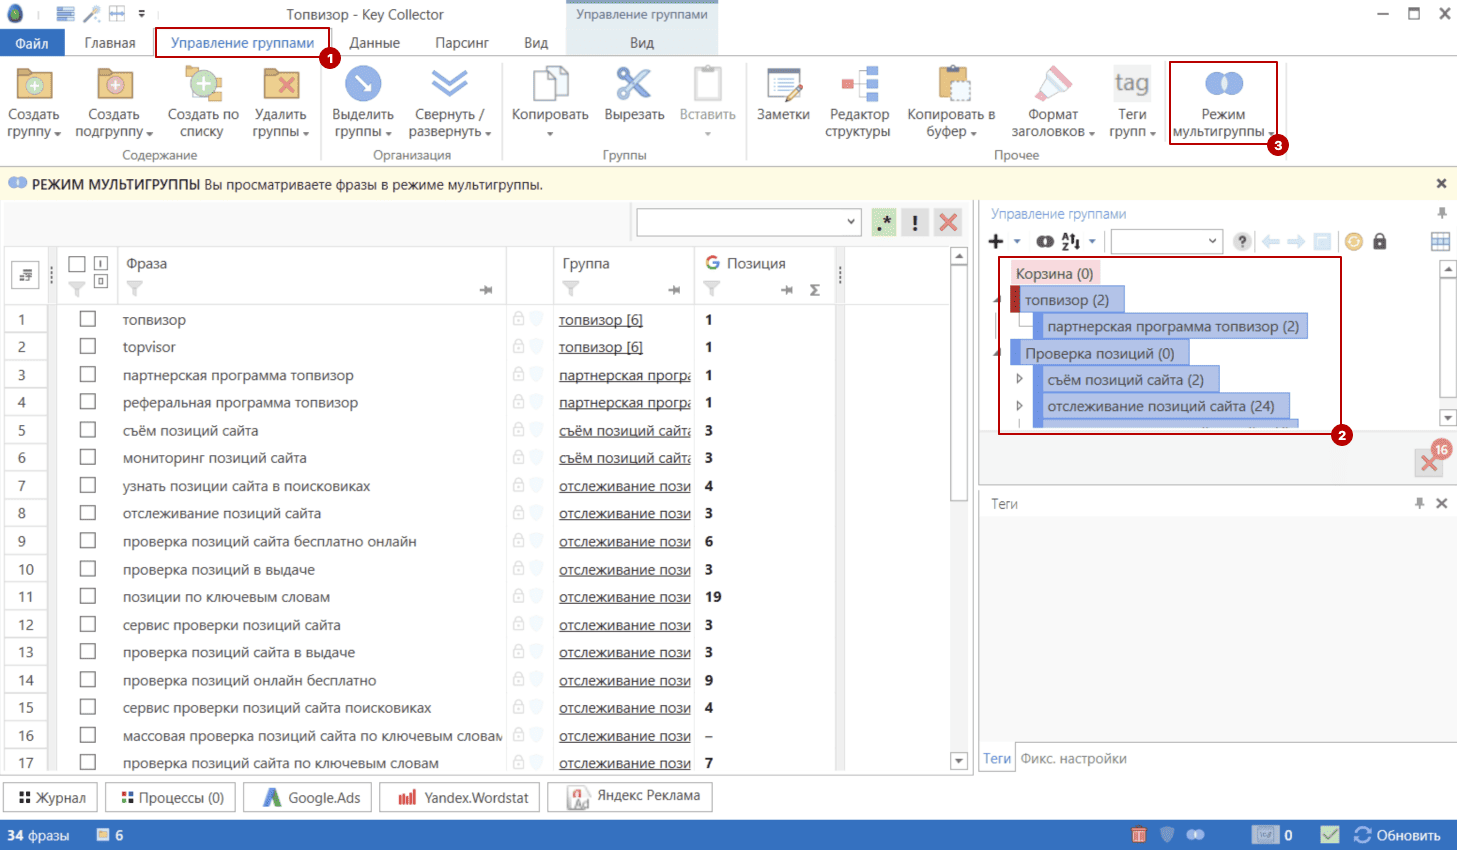Open the Structure Editor tool
Image resolution: width=1457 pixels, height=850 pixels.
click(x=859, y=86)
